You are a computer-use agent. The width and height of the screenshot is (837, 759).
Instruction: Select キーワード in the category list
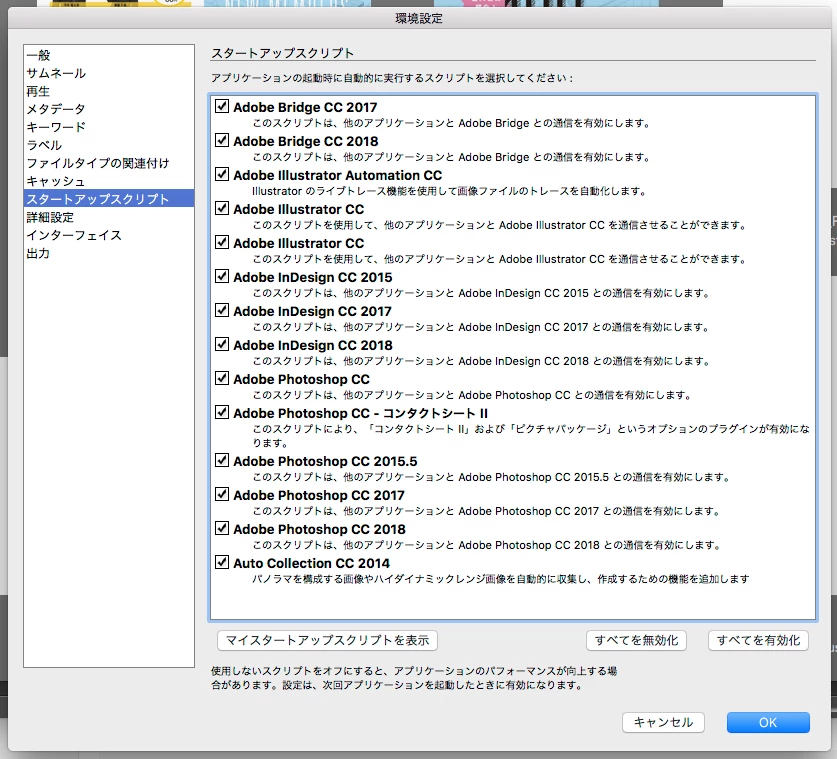point(109,127)
